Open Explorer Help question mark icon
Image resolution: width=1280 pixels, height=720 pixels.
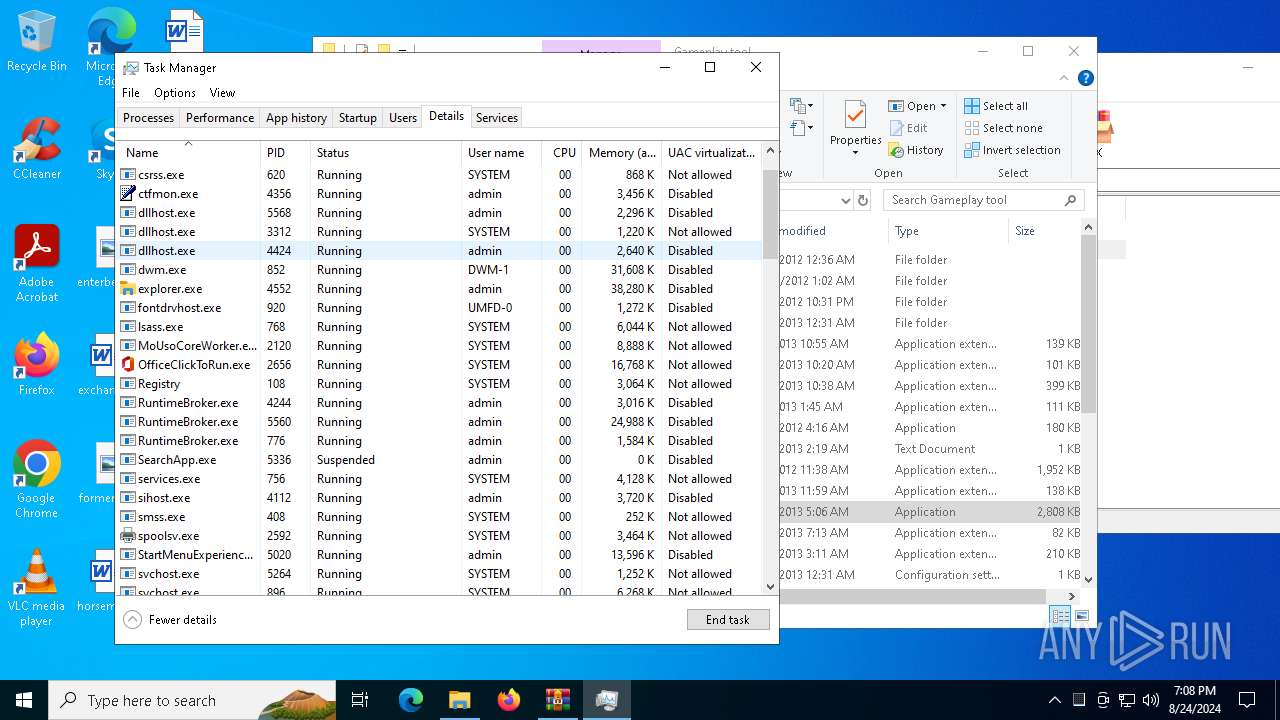pos(1085,78)
